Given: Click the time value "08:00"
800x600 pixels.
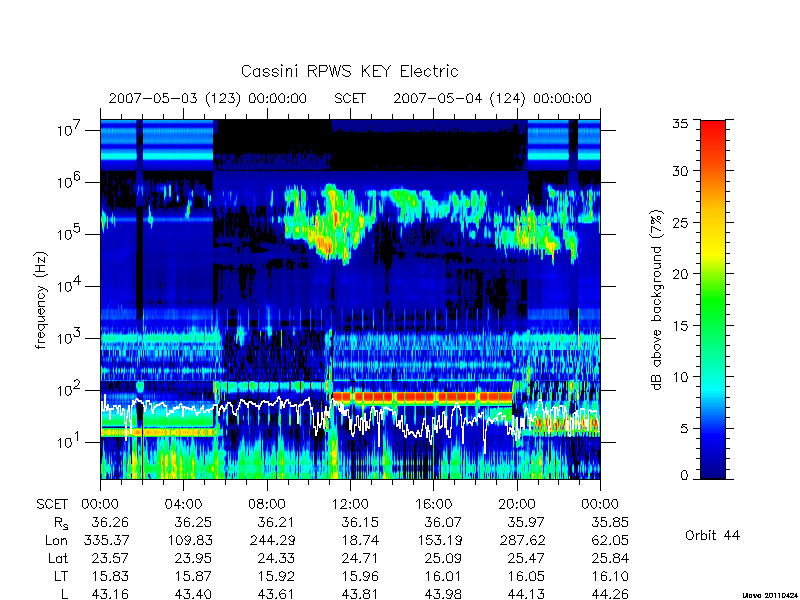Looking at the screenshot, I should tap(267, 505).
